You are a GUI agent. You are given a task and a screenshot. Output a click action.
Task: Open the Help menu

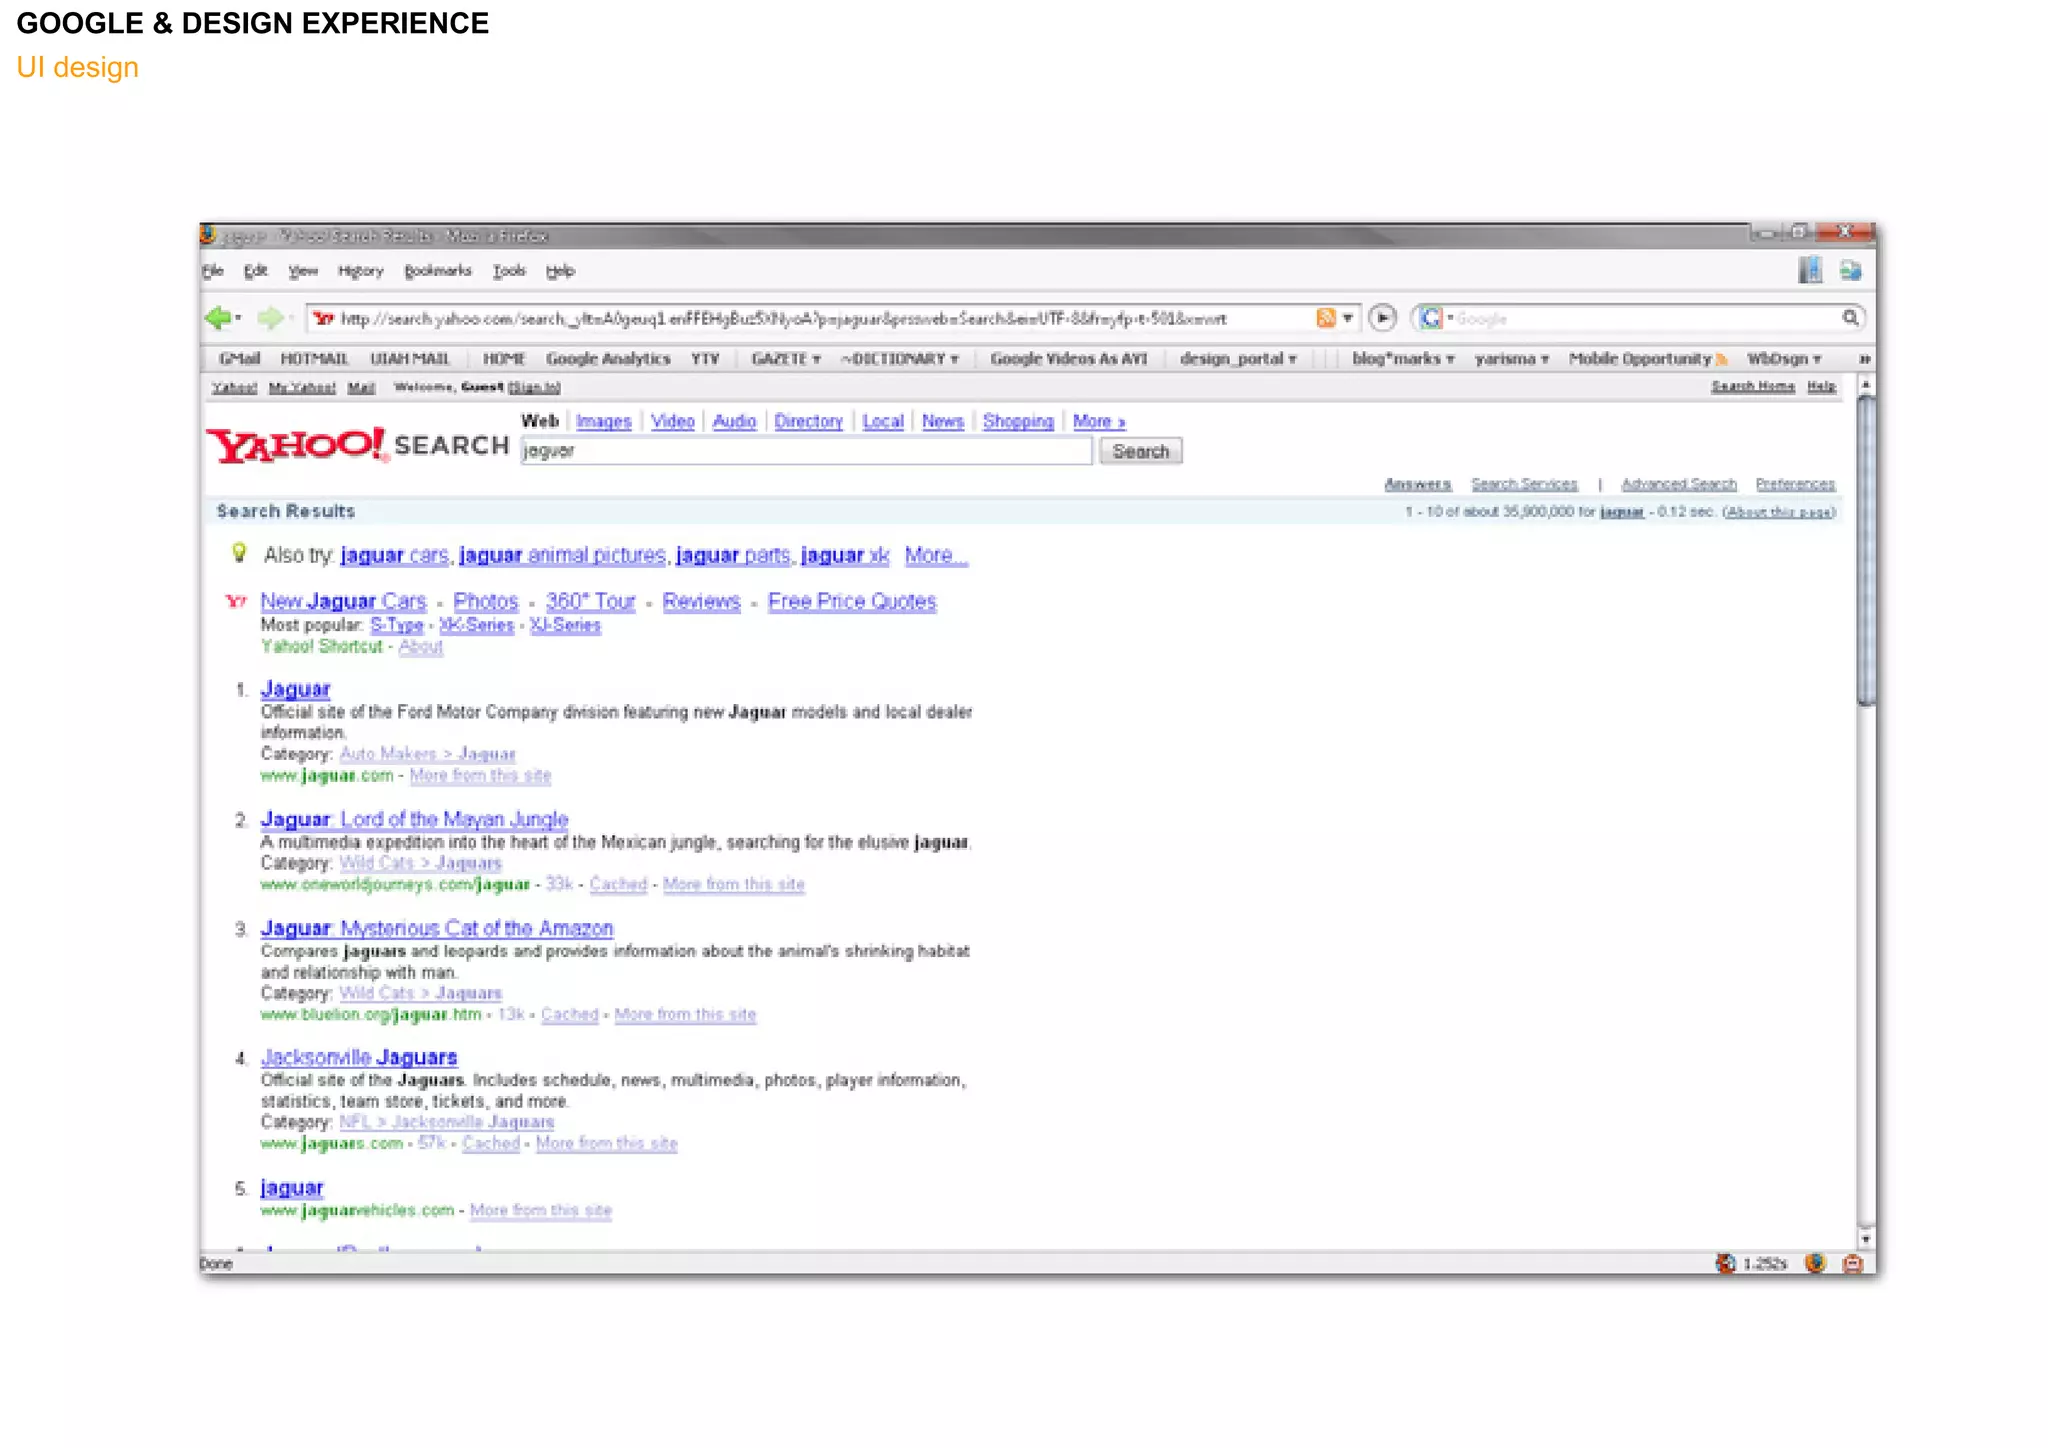560,271
